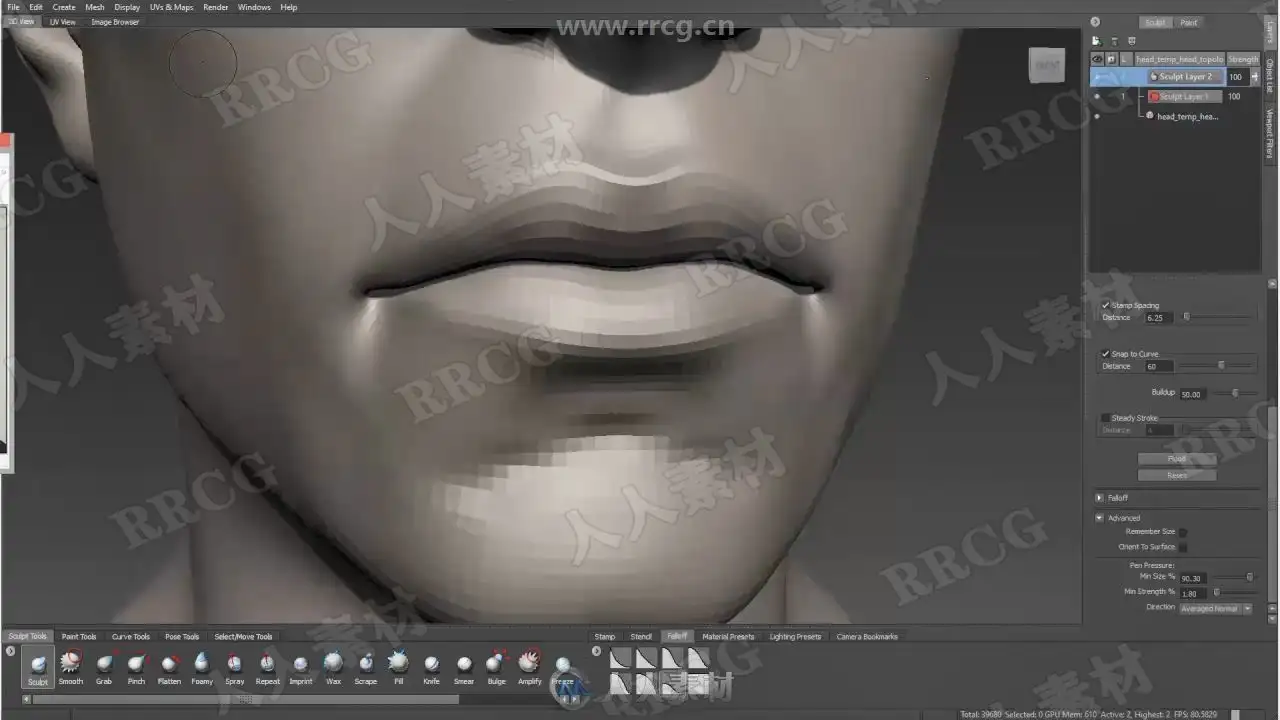This screenshot has width=1280, height=720.
Task: Collapse the Advanced section
Action: pos(1099,518)
